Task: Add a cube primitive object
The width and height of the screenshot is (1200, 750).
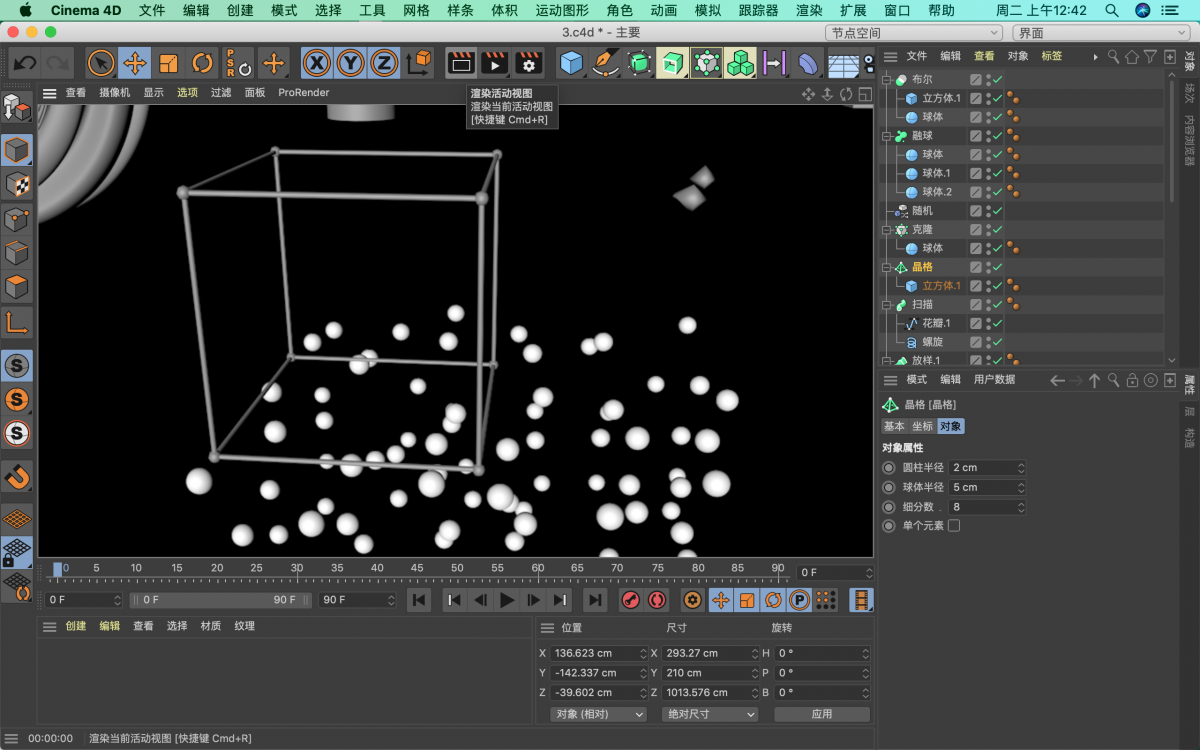Action: (571, 63)
